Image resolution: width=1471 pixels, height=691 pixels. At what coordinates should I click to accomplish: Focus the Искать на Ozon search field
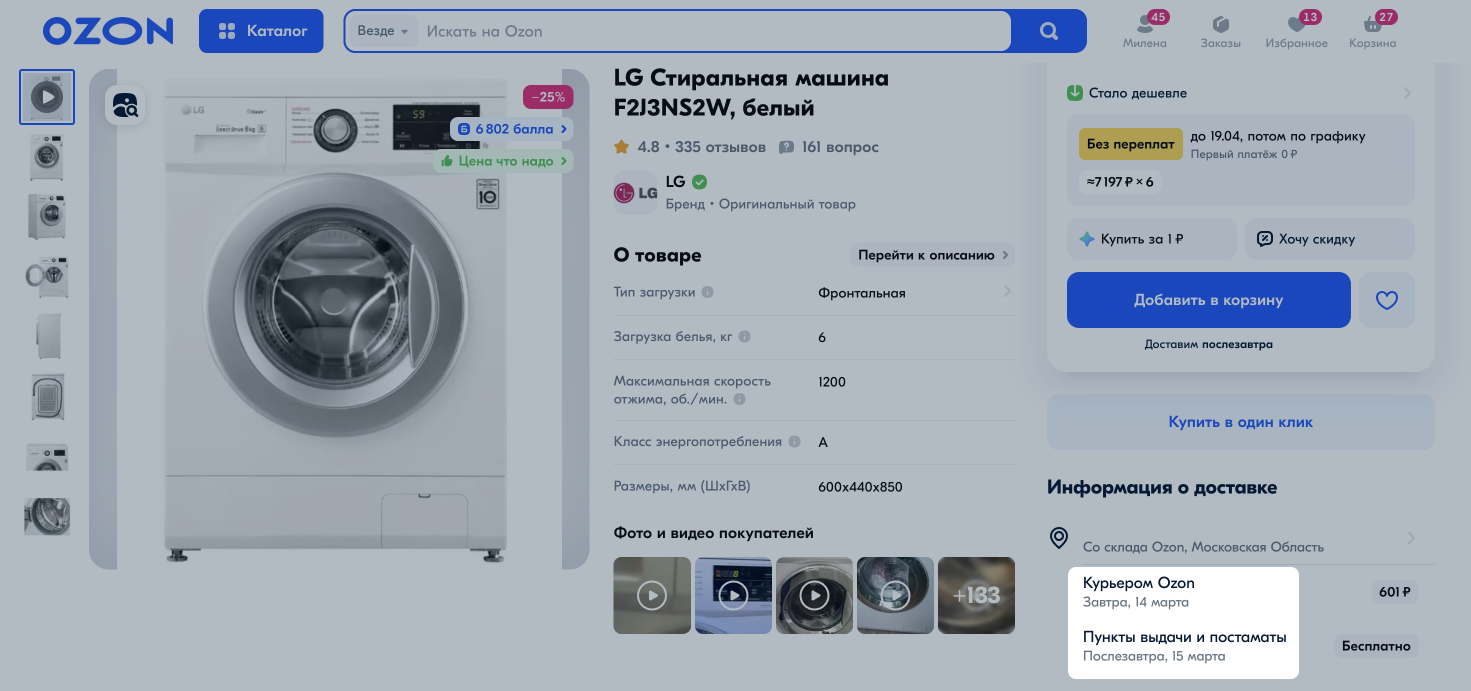tap(714, 31)
